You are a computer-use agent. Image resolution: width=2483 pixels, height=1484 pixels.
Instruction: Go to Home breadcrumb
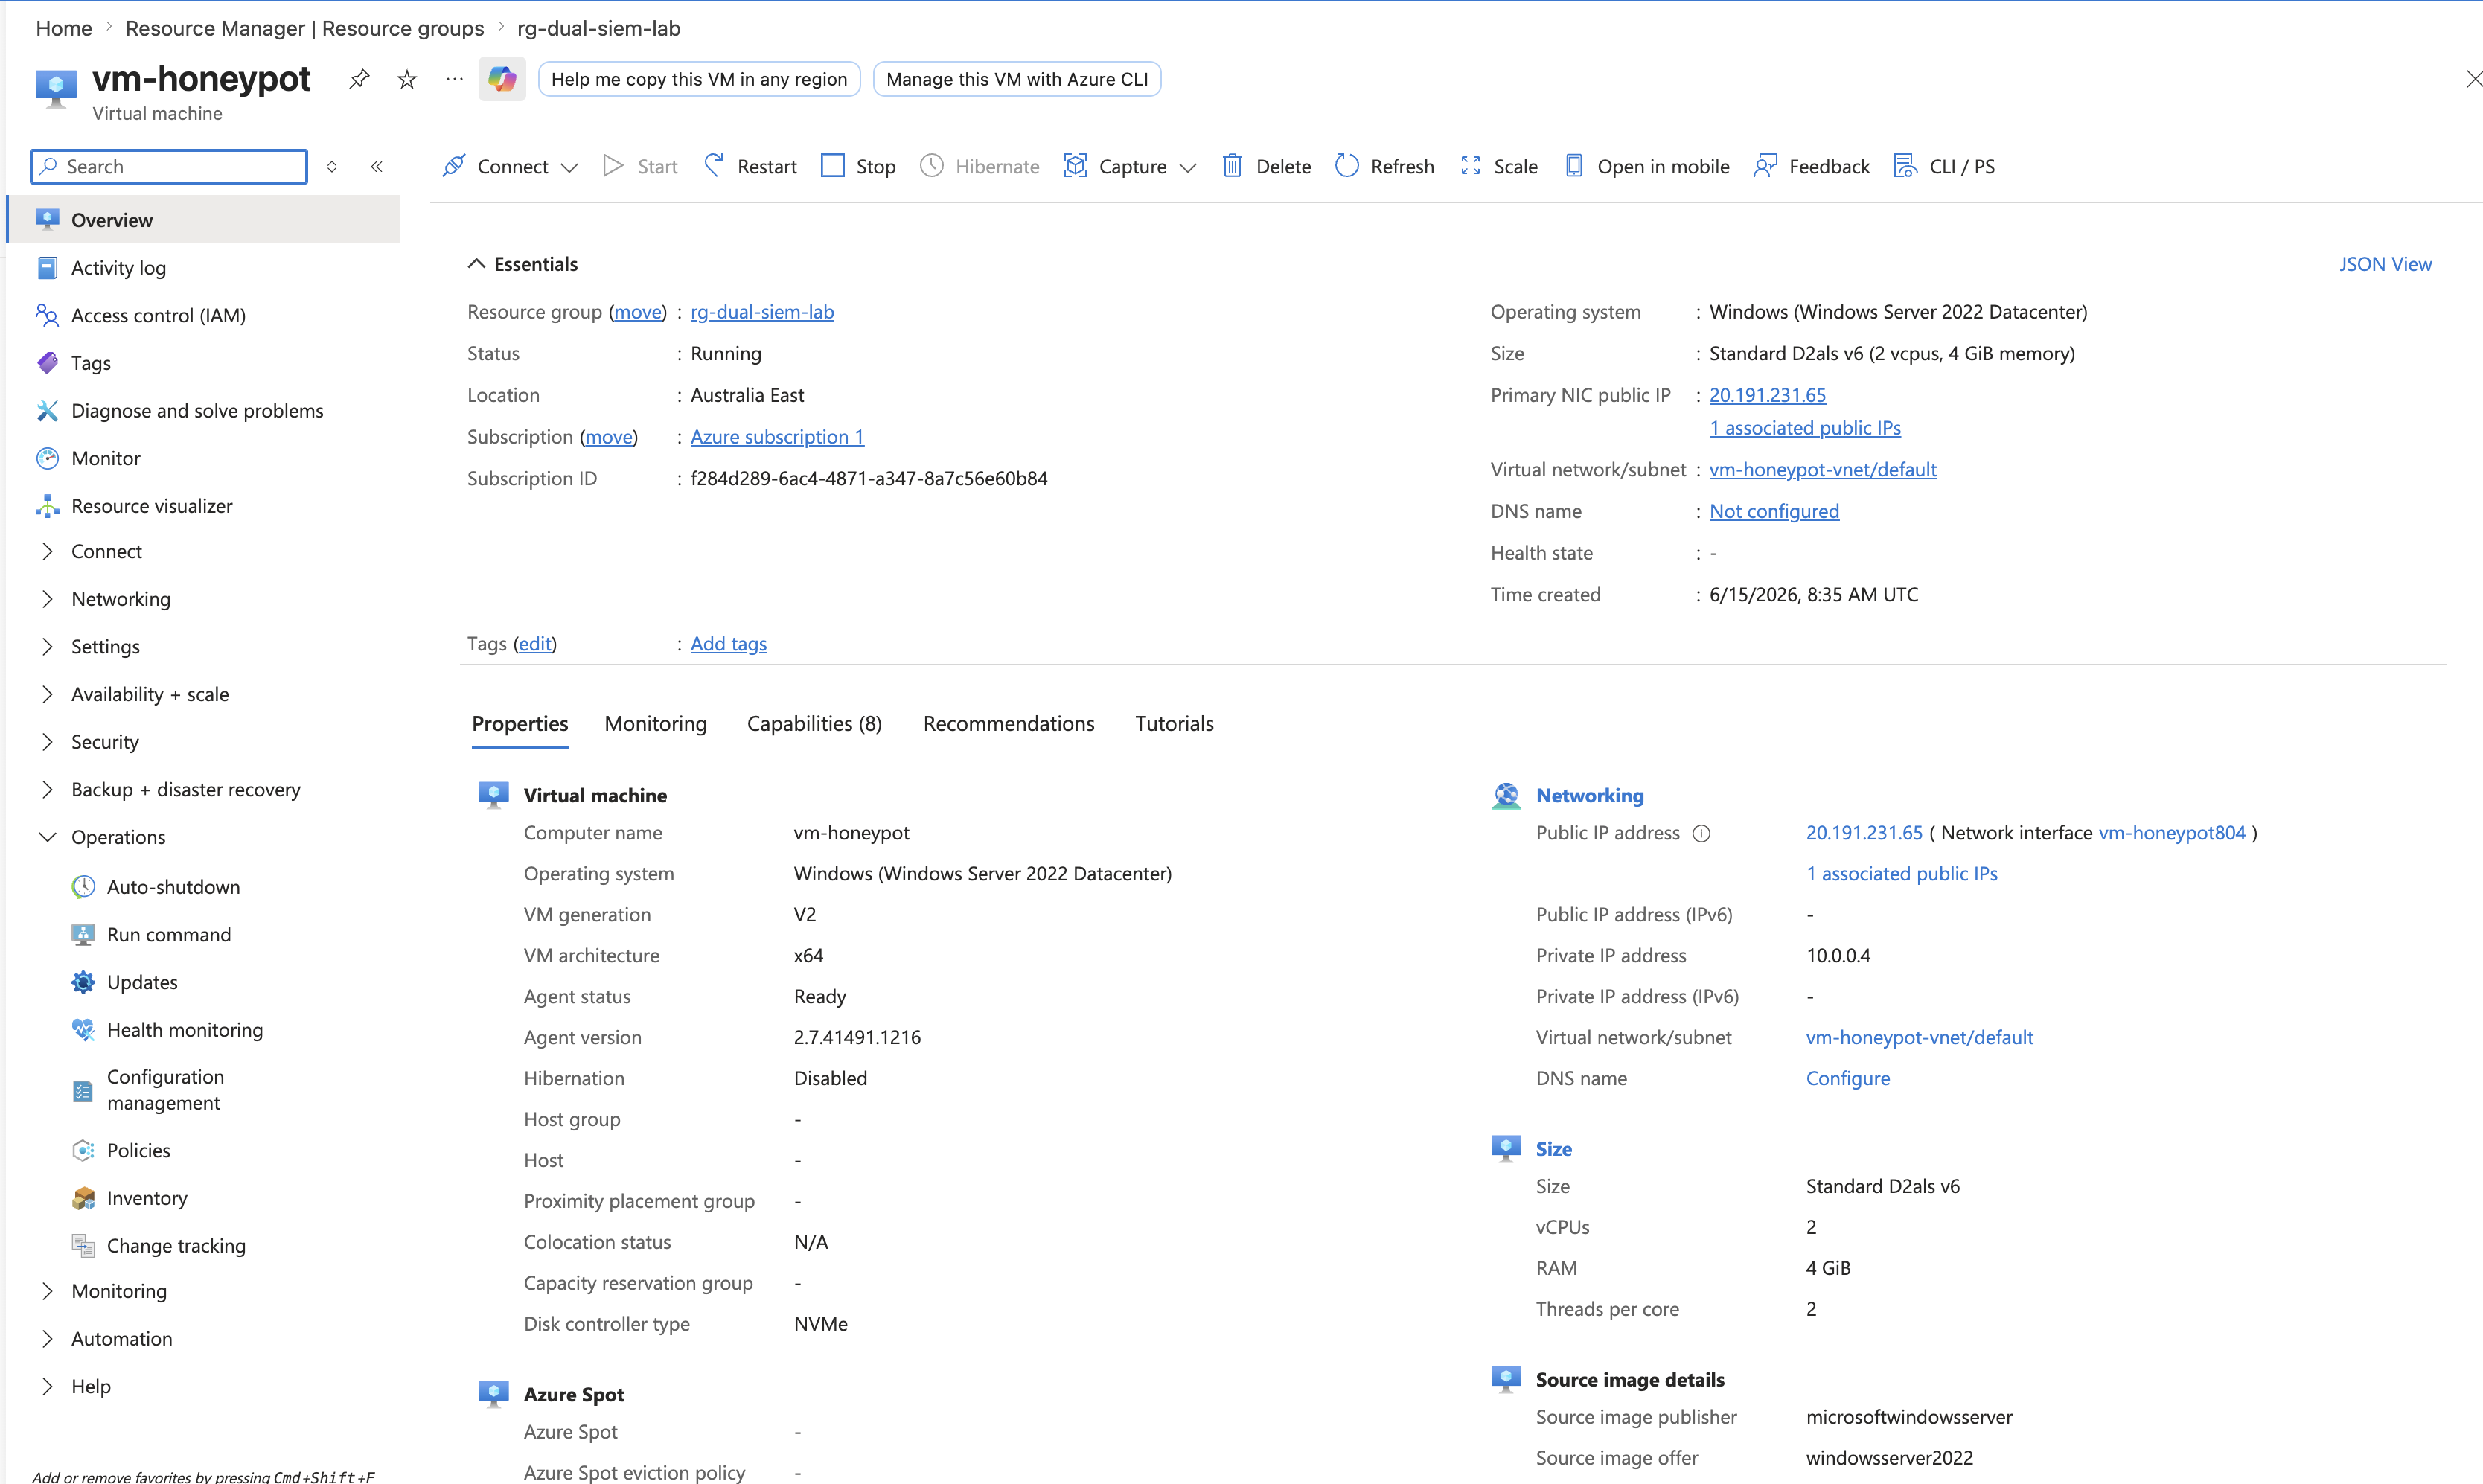point(64,28)
